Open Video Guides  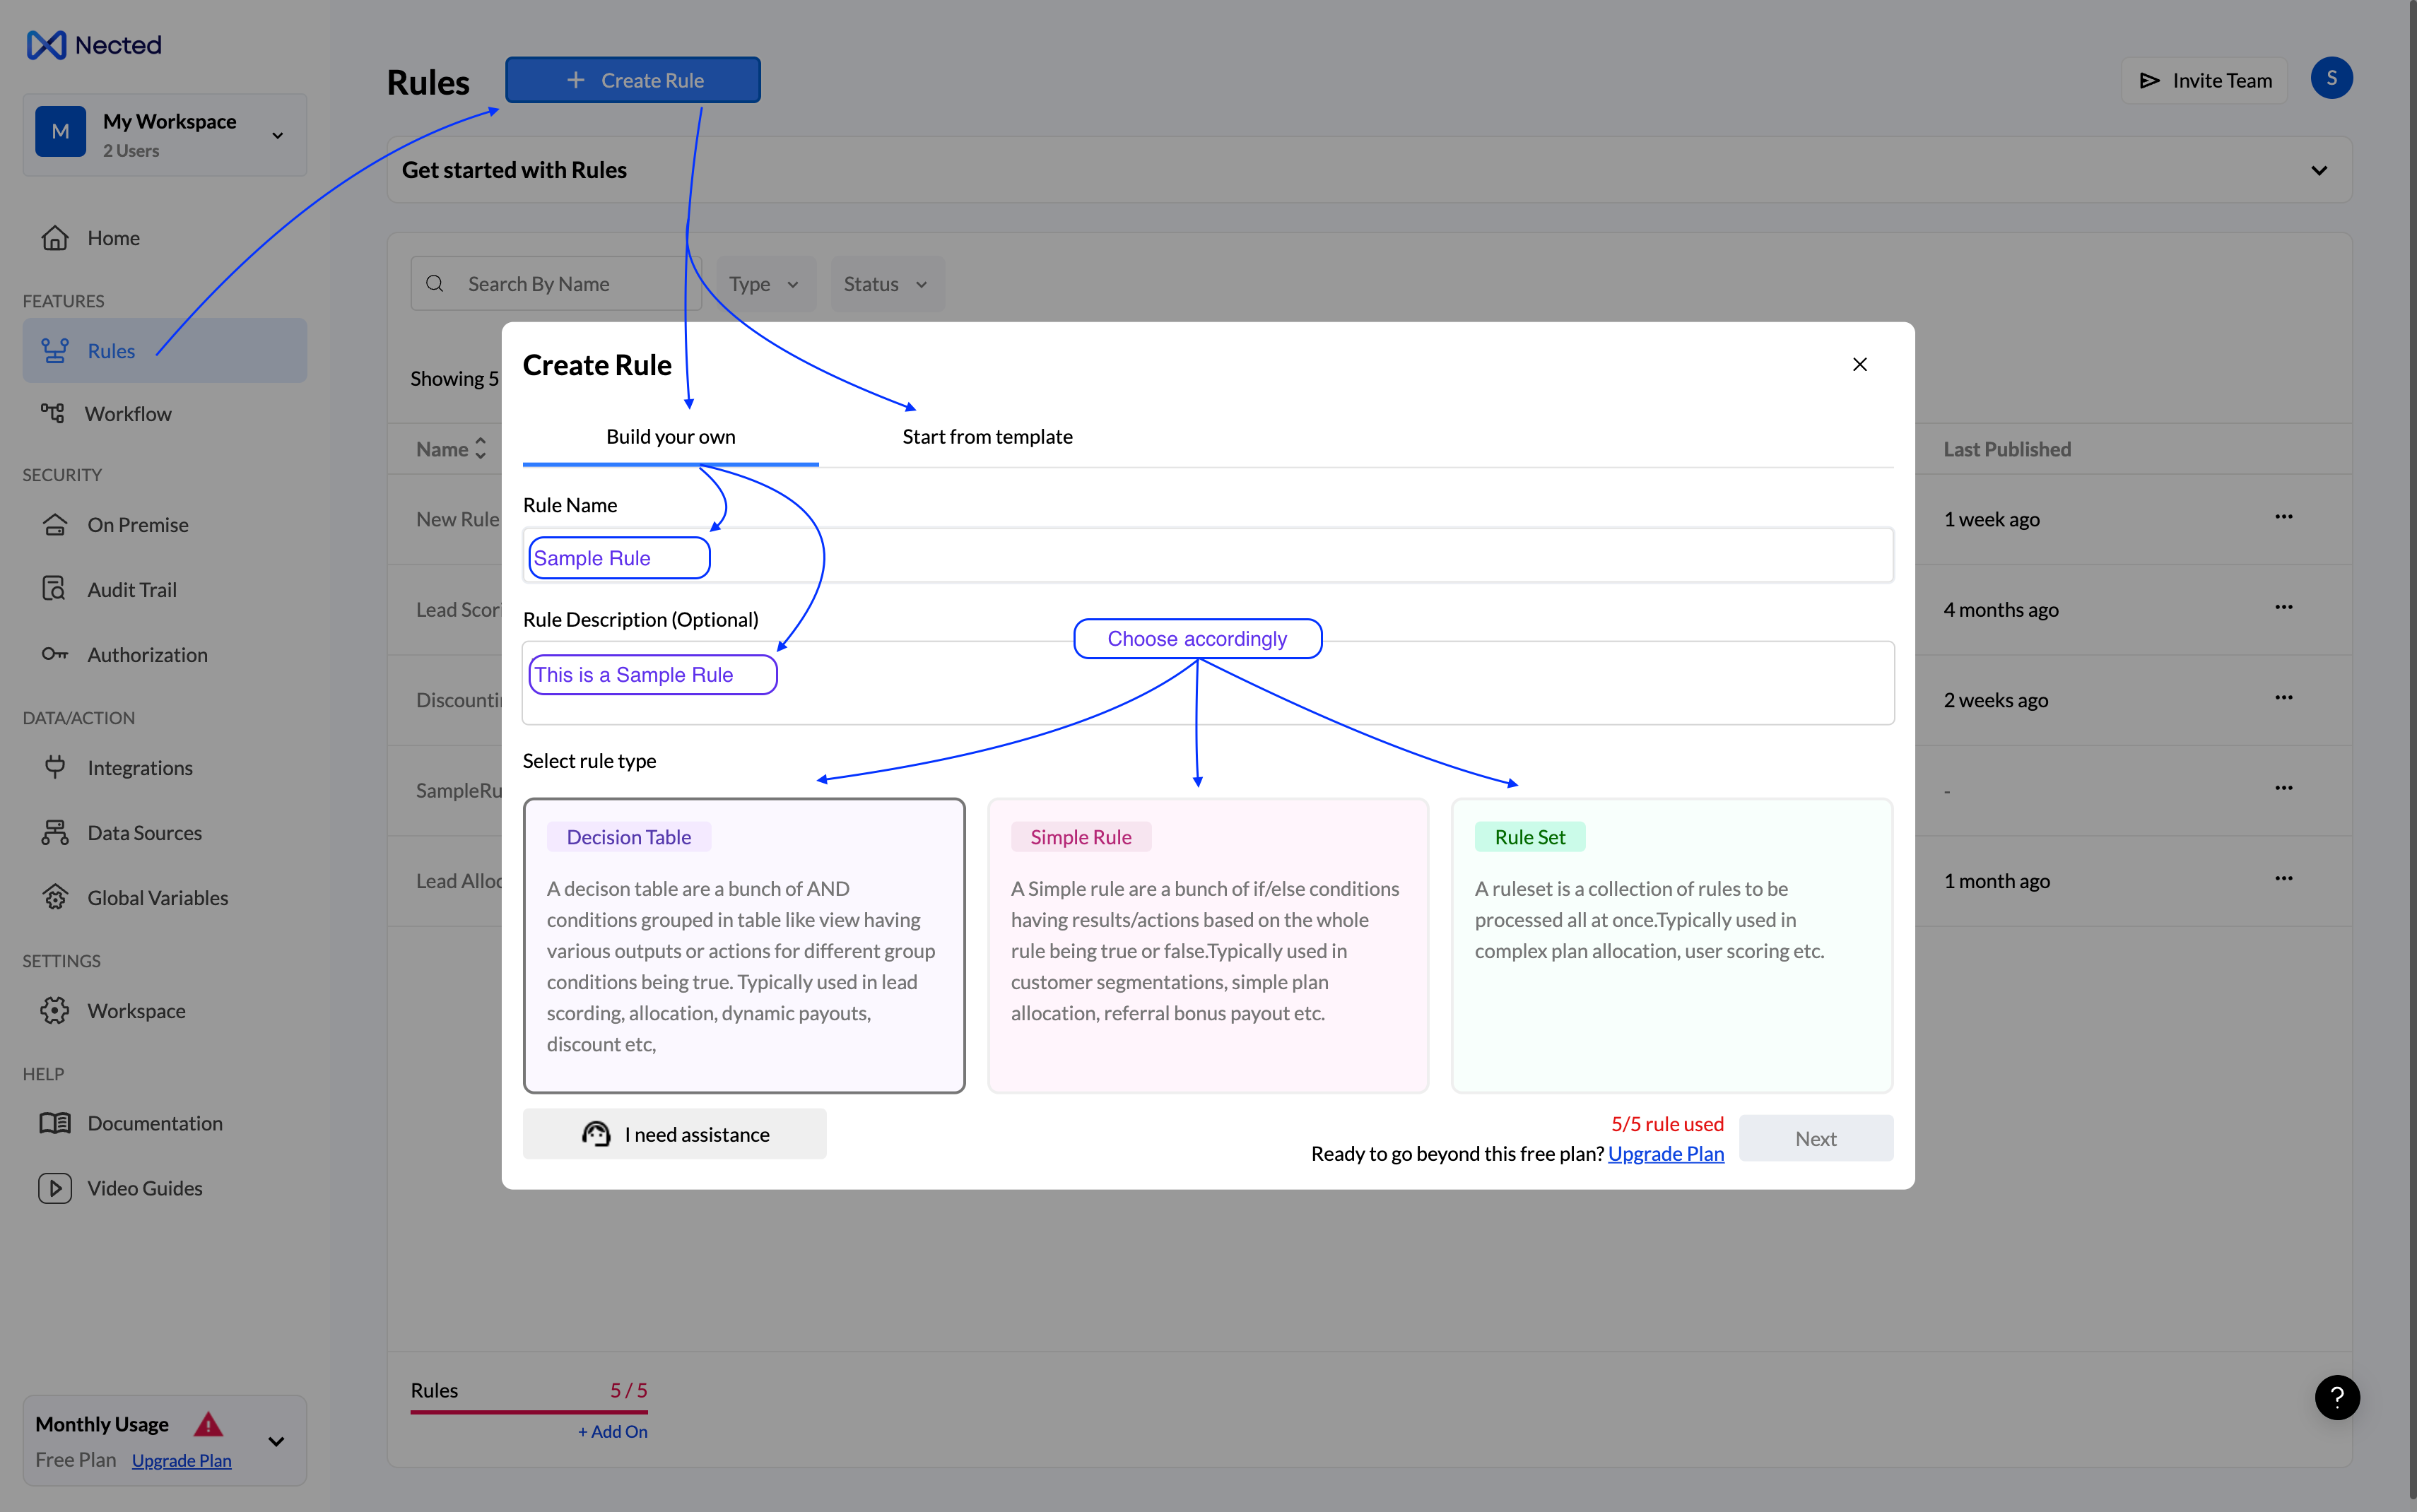tap(144, 1188)
